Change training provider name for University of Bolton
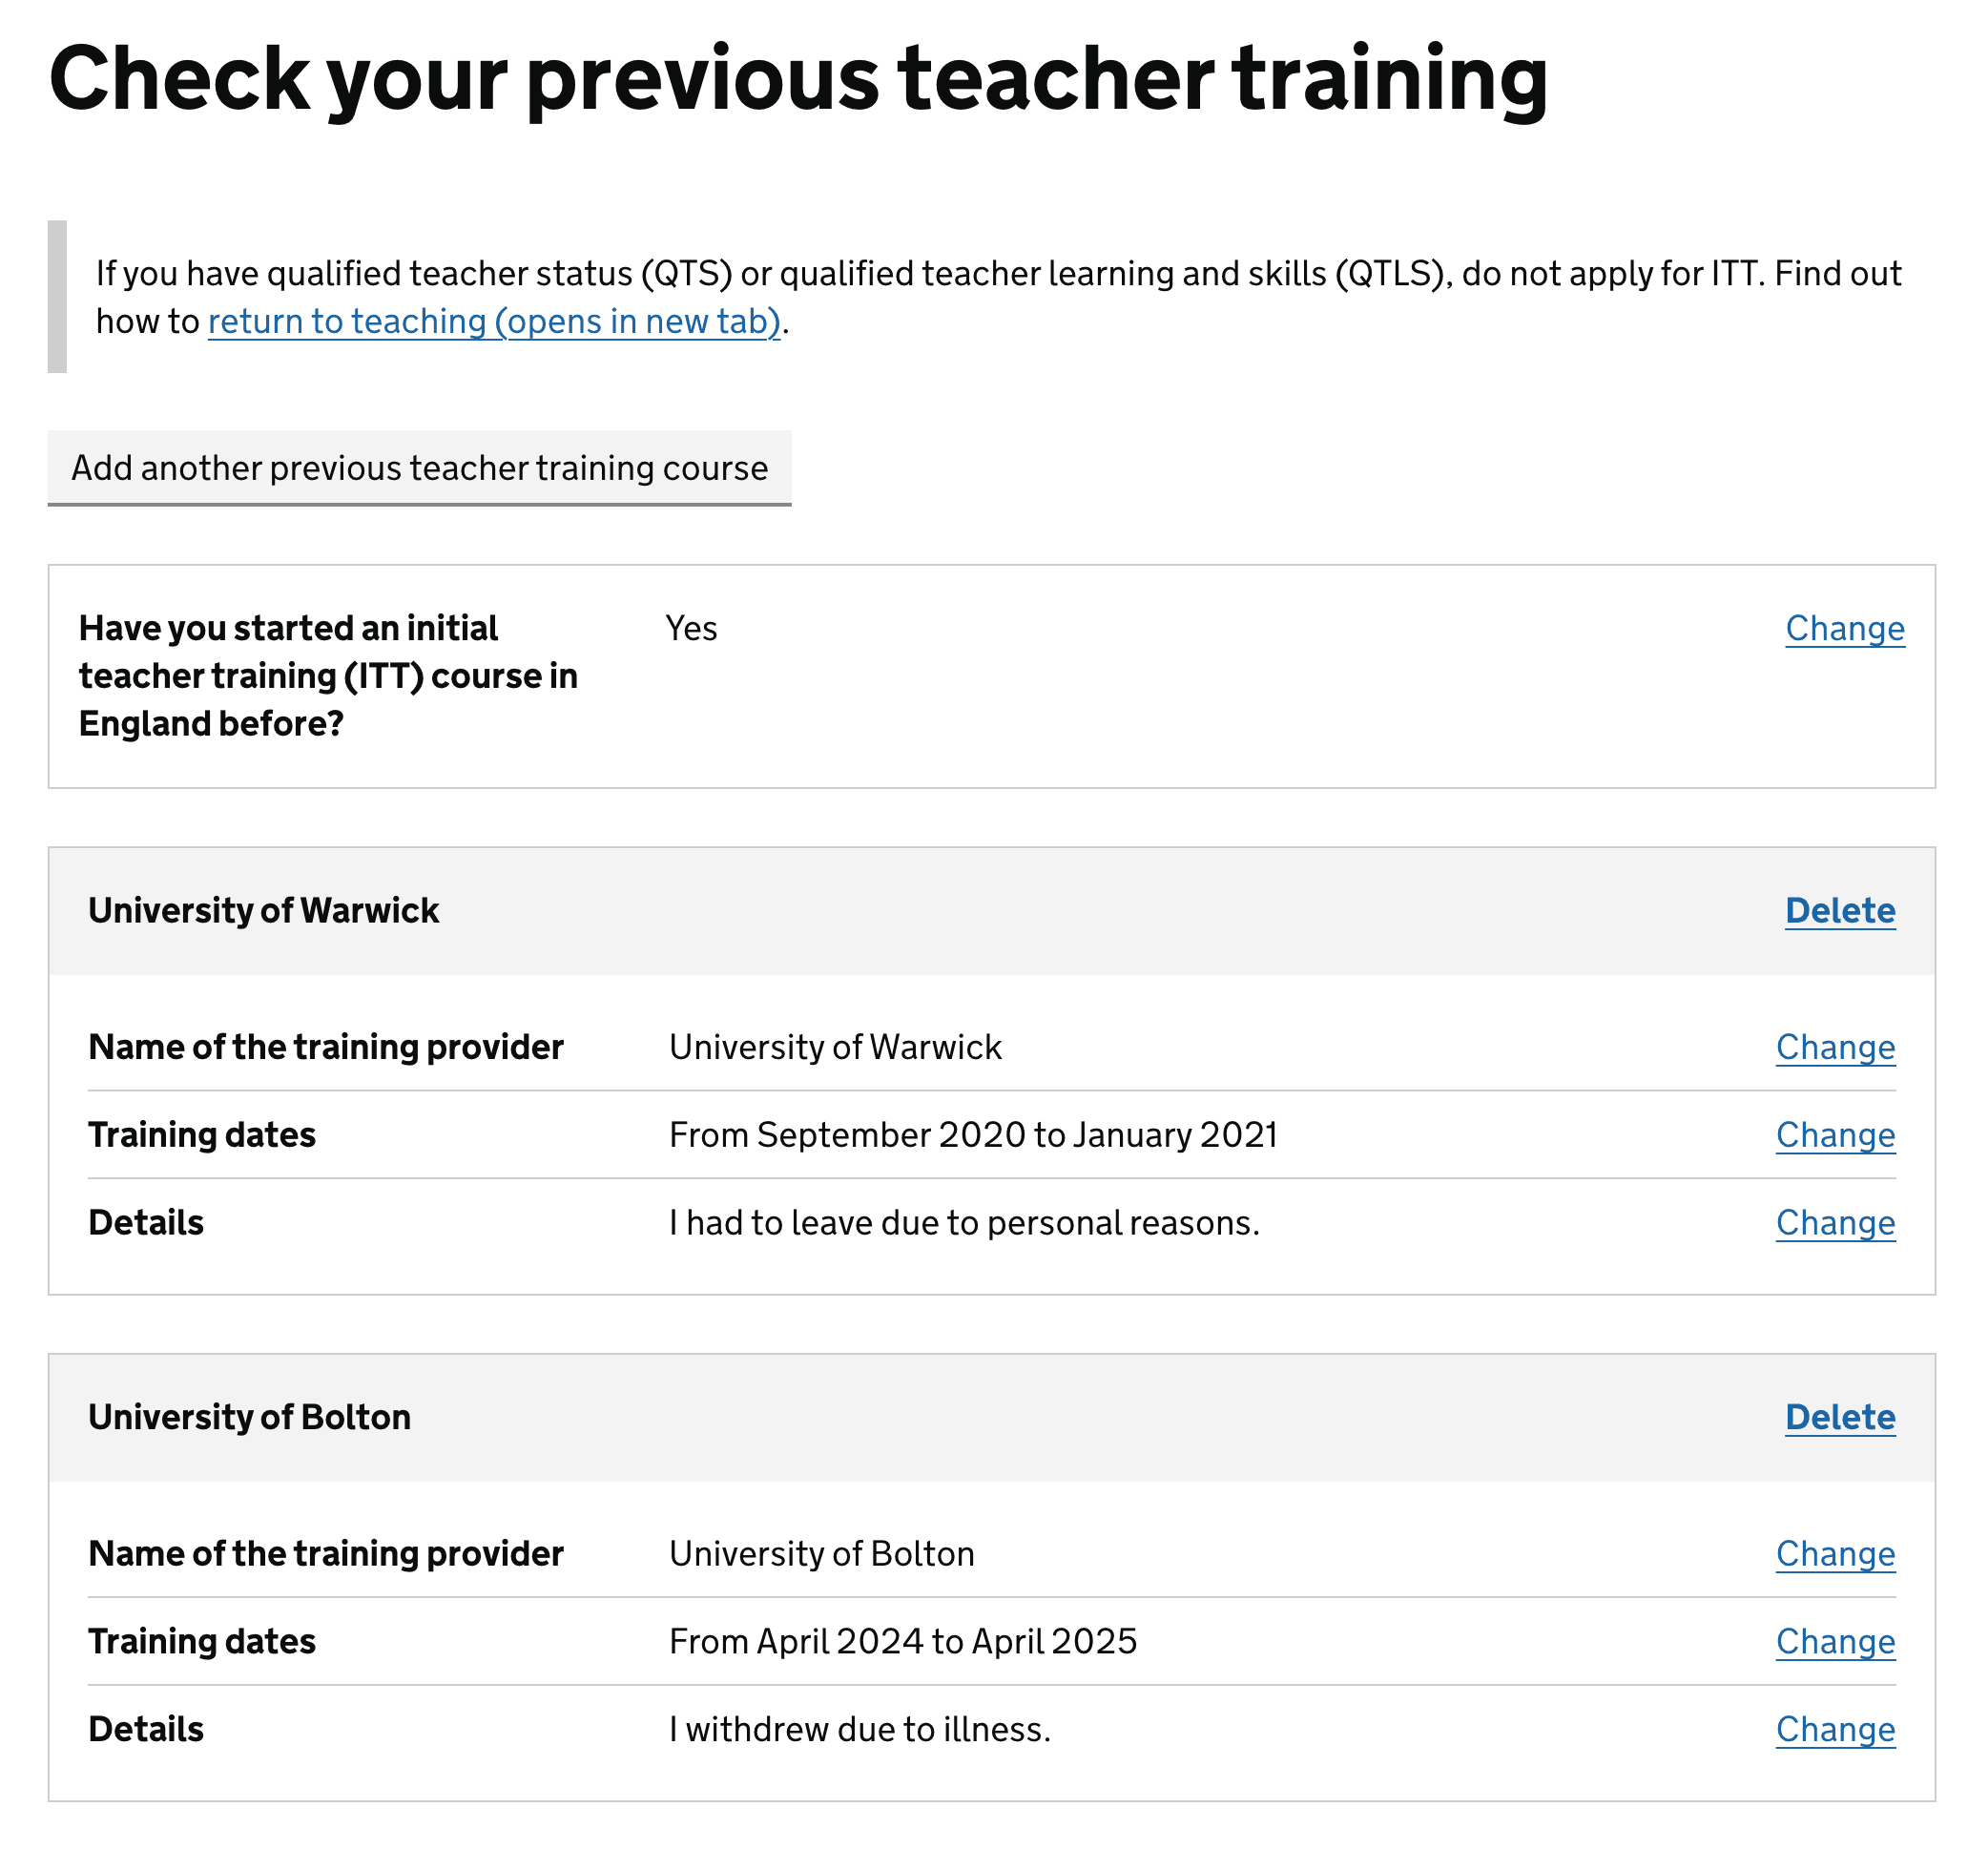Viewport: 1988px width, 1849px height. click(1834, 1555)
